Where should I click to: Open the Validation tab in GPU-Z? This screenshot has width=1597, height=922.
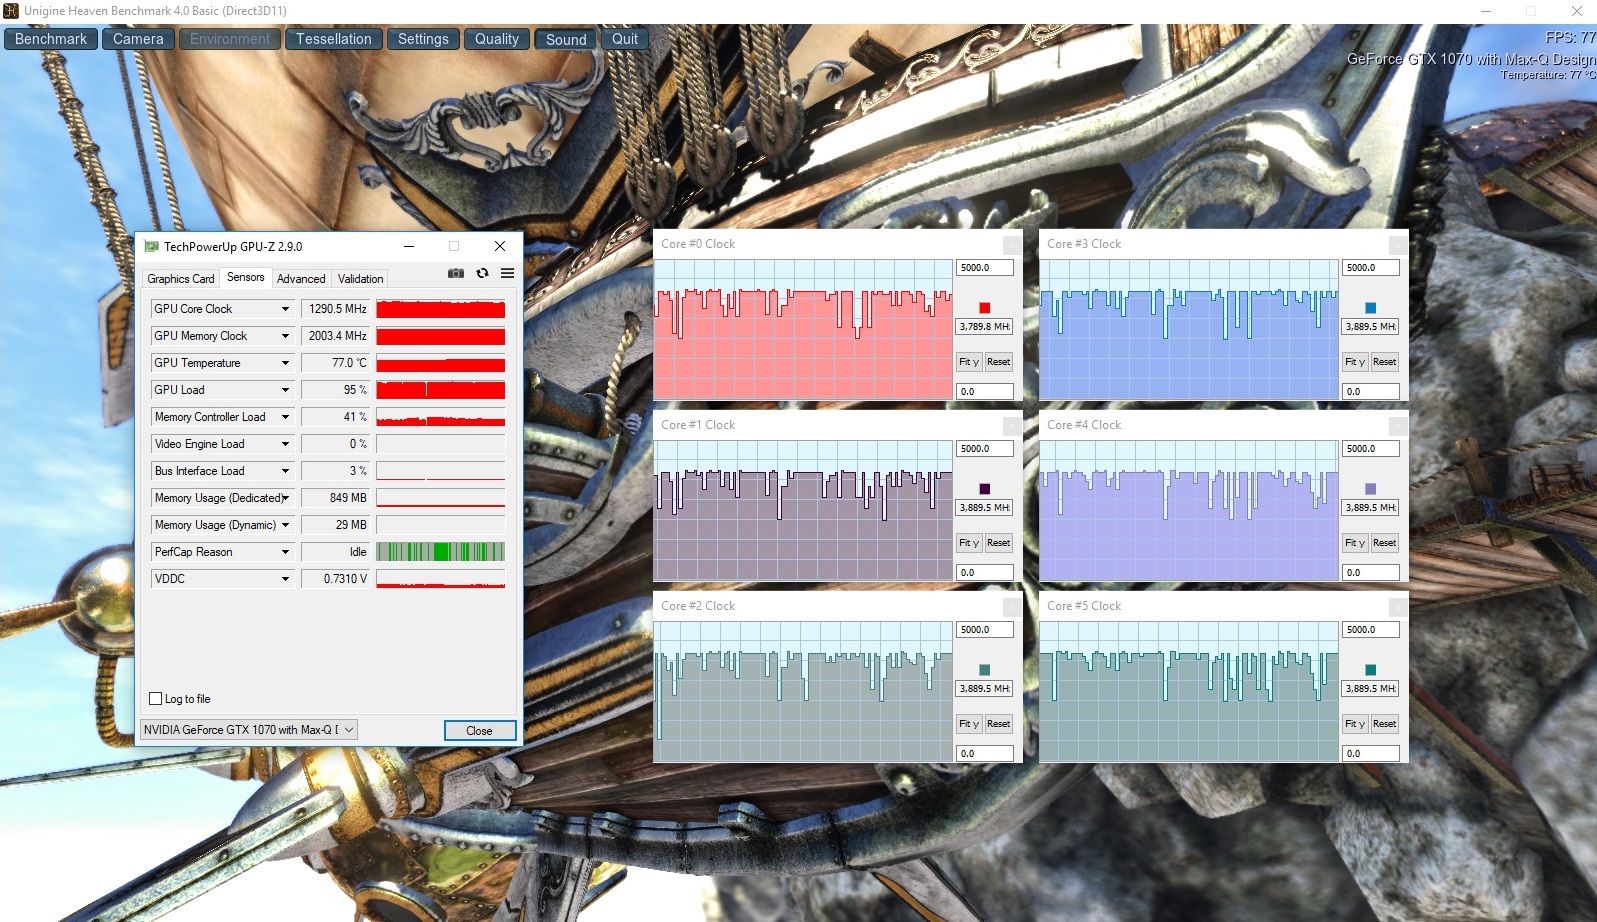click(360, 279)
